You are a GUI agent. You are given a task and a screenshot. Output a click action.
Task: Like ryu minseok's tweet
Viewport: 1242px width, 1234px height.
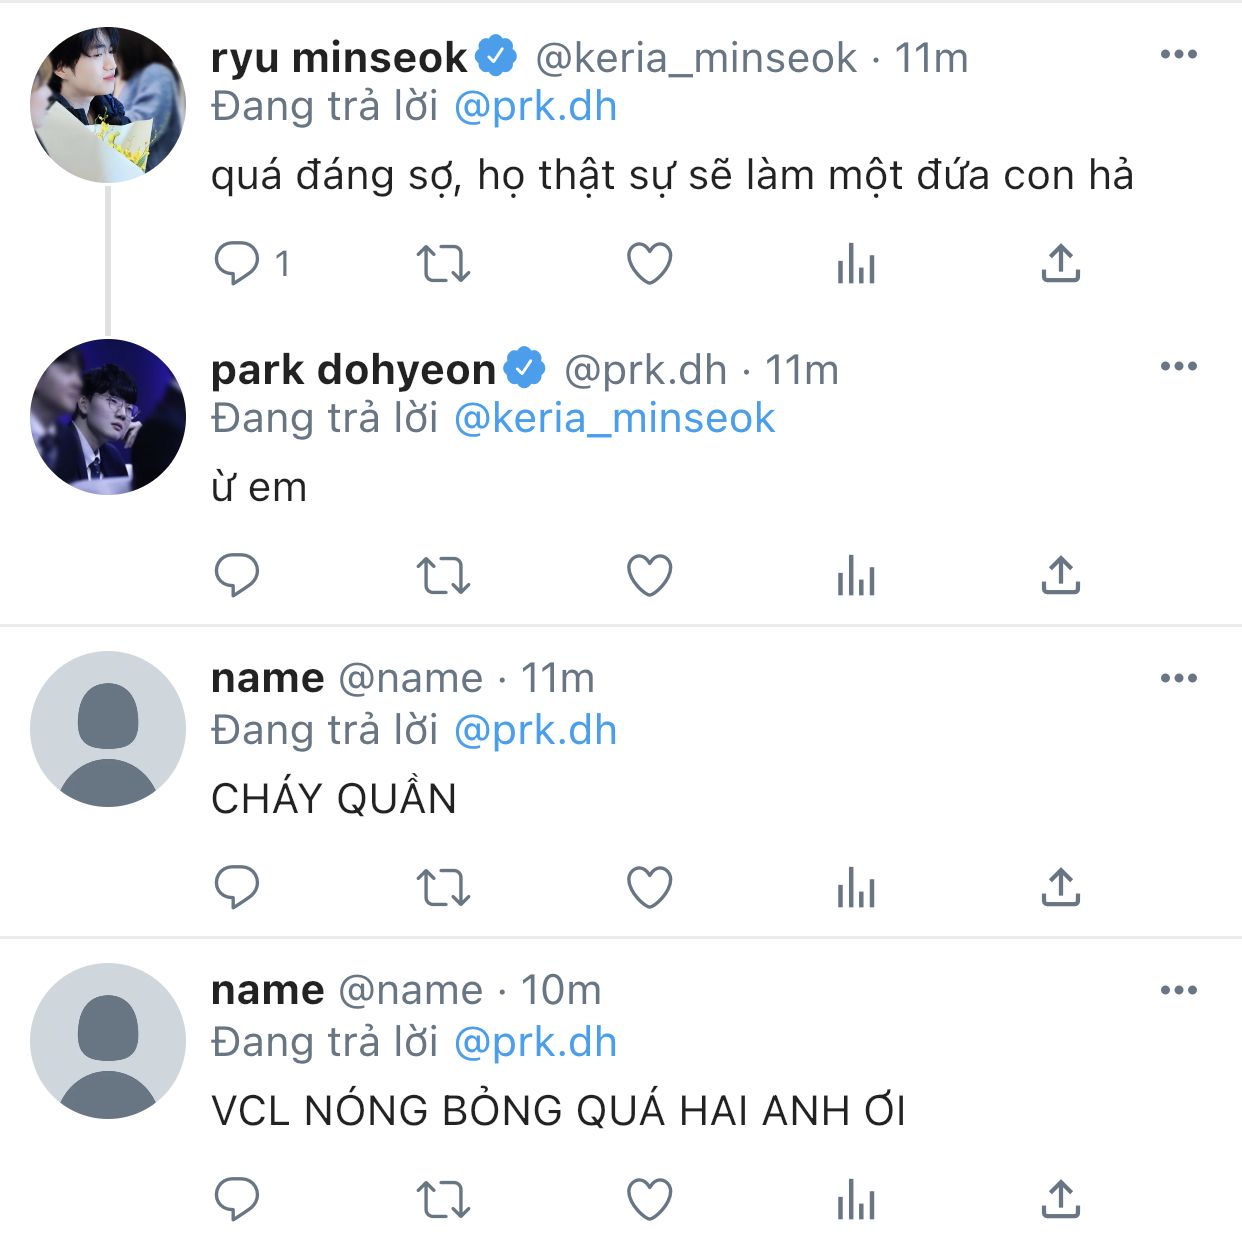coord(649,264)
